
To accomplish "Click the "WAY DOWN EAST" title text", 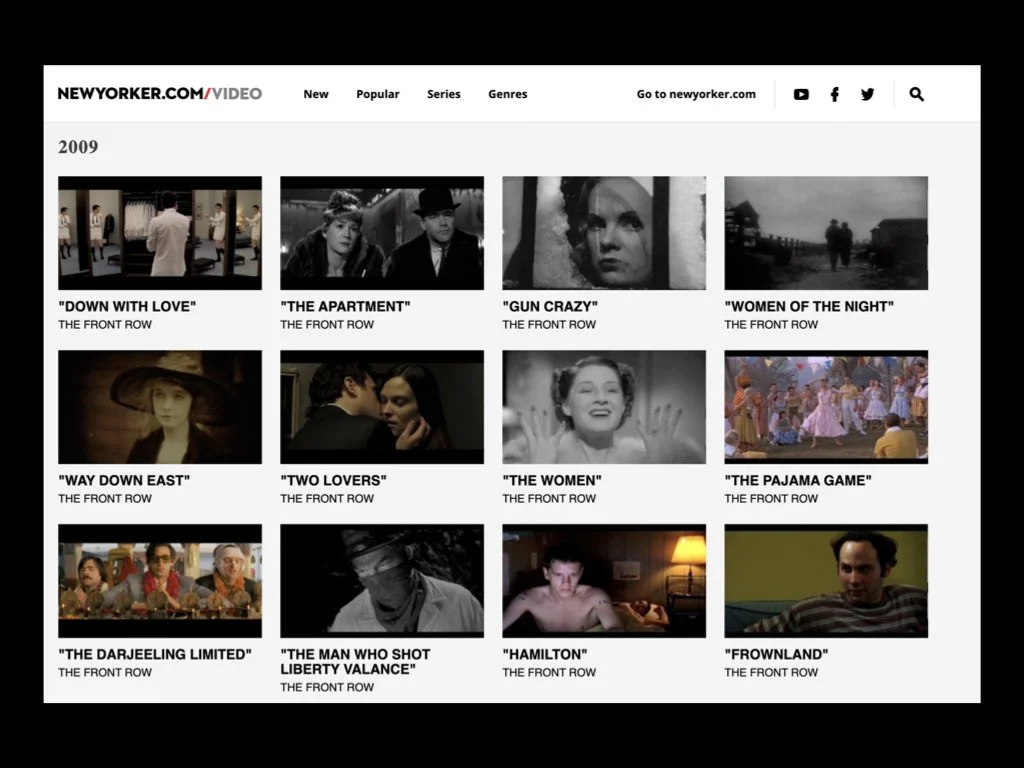I will pyautogui.click(x=124, y=480).
